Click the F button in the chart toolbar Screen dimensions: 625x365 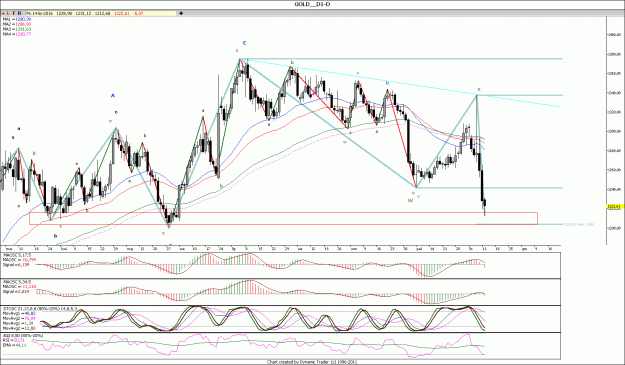[x=14, y=13]
